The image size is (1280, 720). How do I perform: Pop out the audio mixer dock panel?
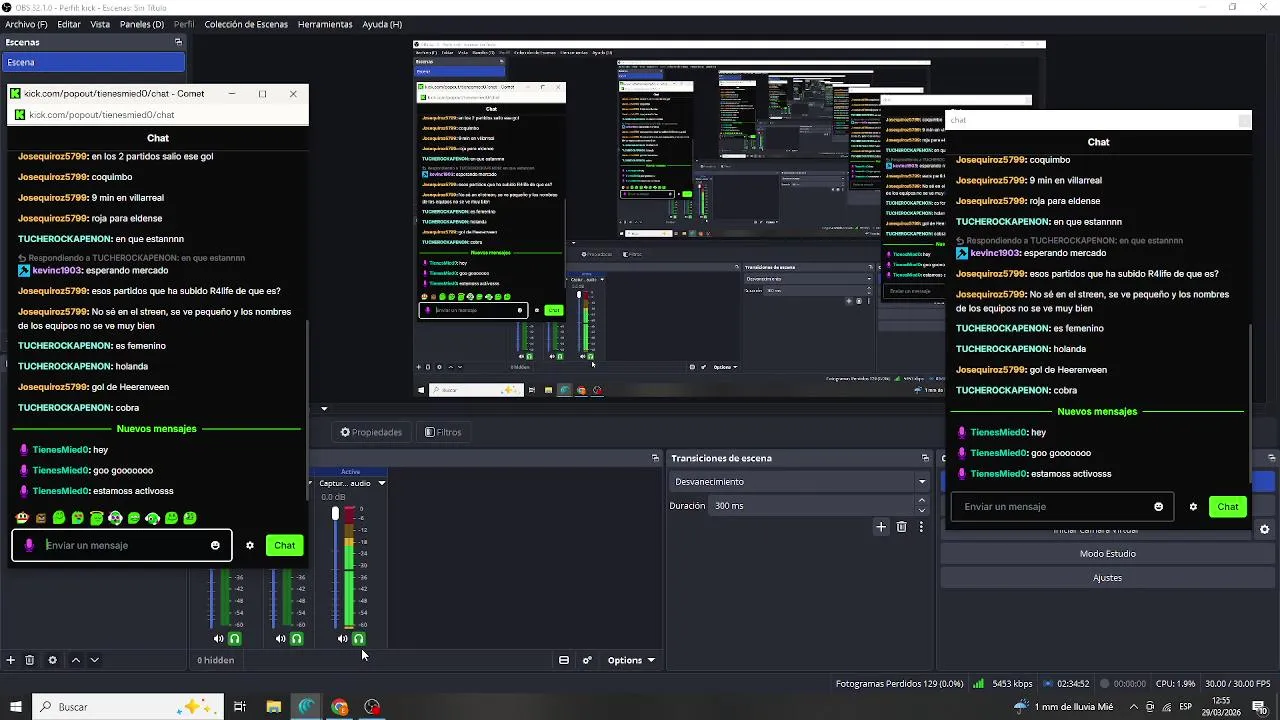(x=655, y=458)
